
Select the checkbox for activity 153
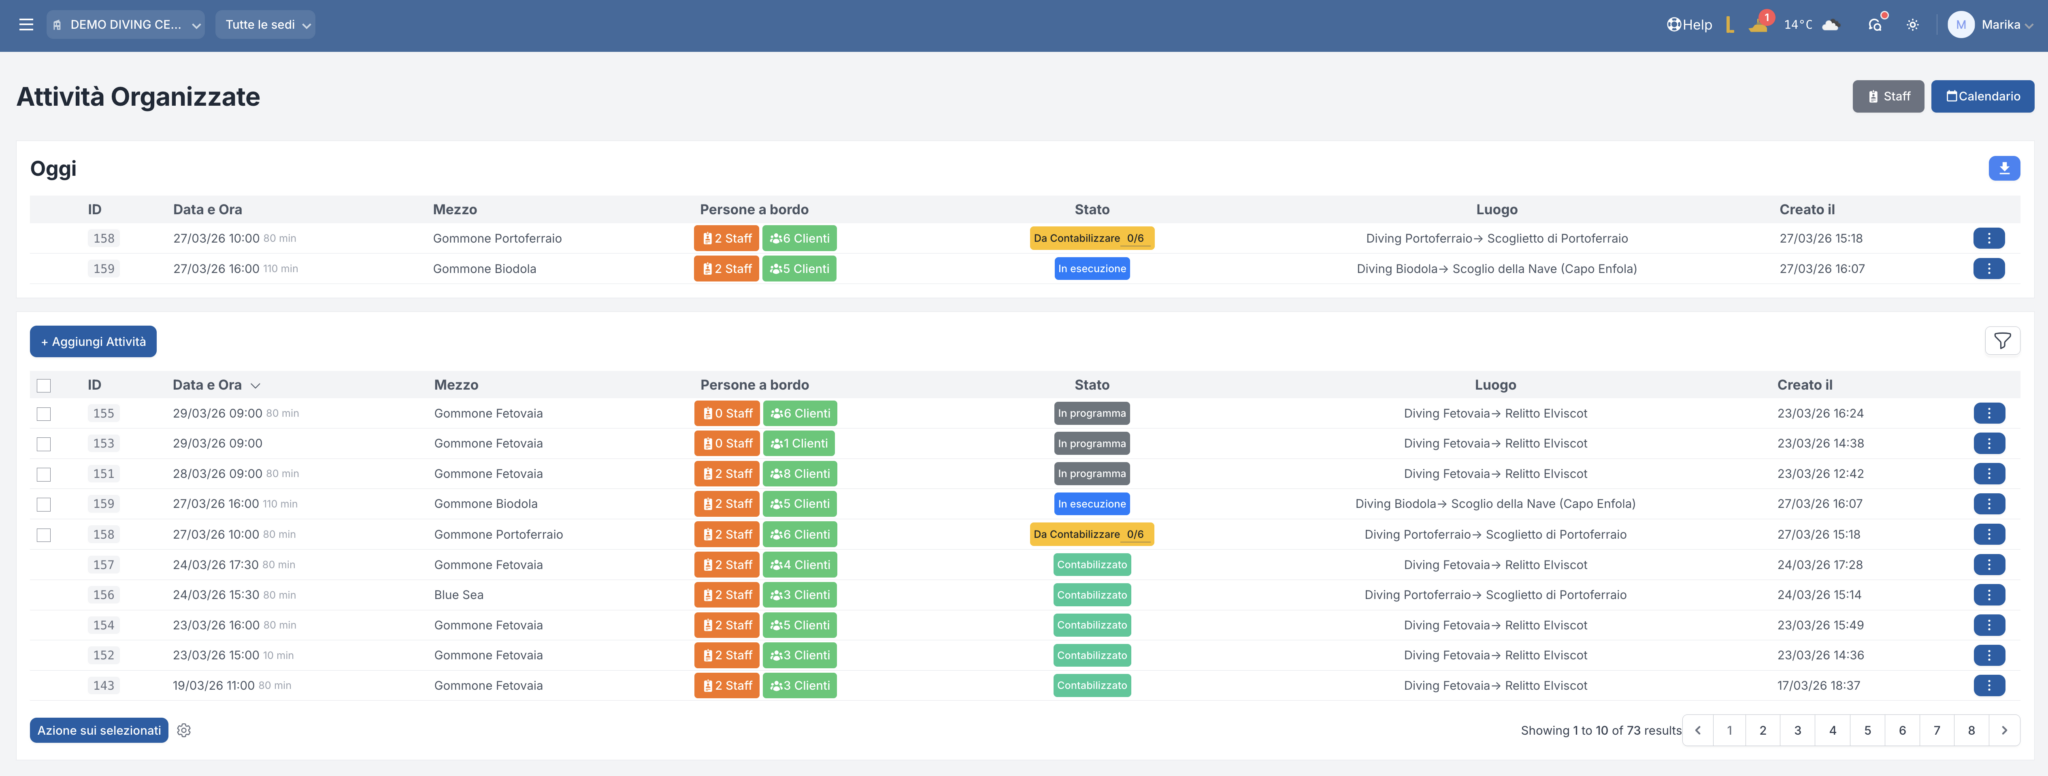click(44, 444)
